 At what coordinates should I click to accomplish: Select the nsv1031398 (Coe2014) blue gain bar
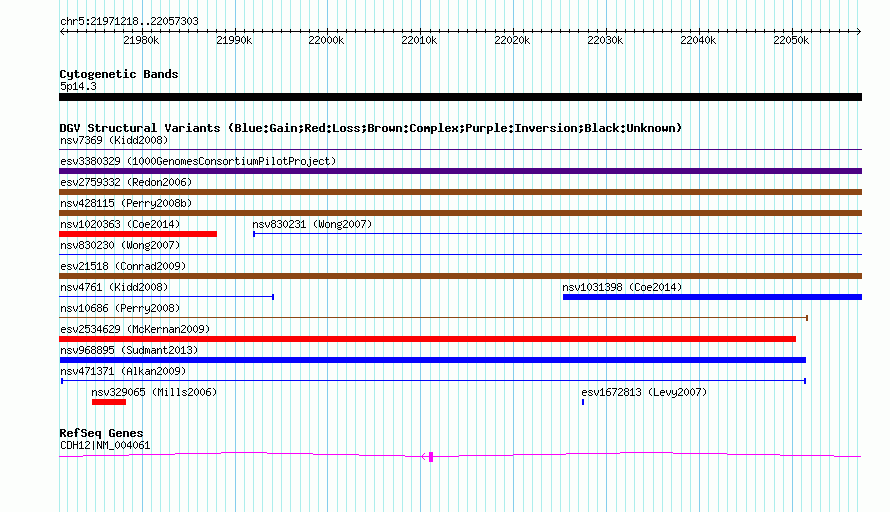point(712,297)
